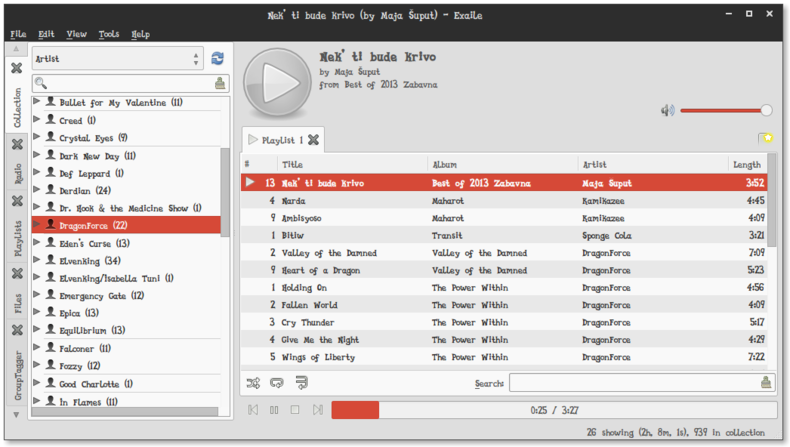Refresh the collection tree
790x447 pixels.
218,59
